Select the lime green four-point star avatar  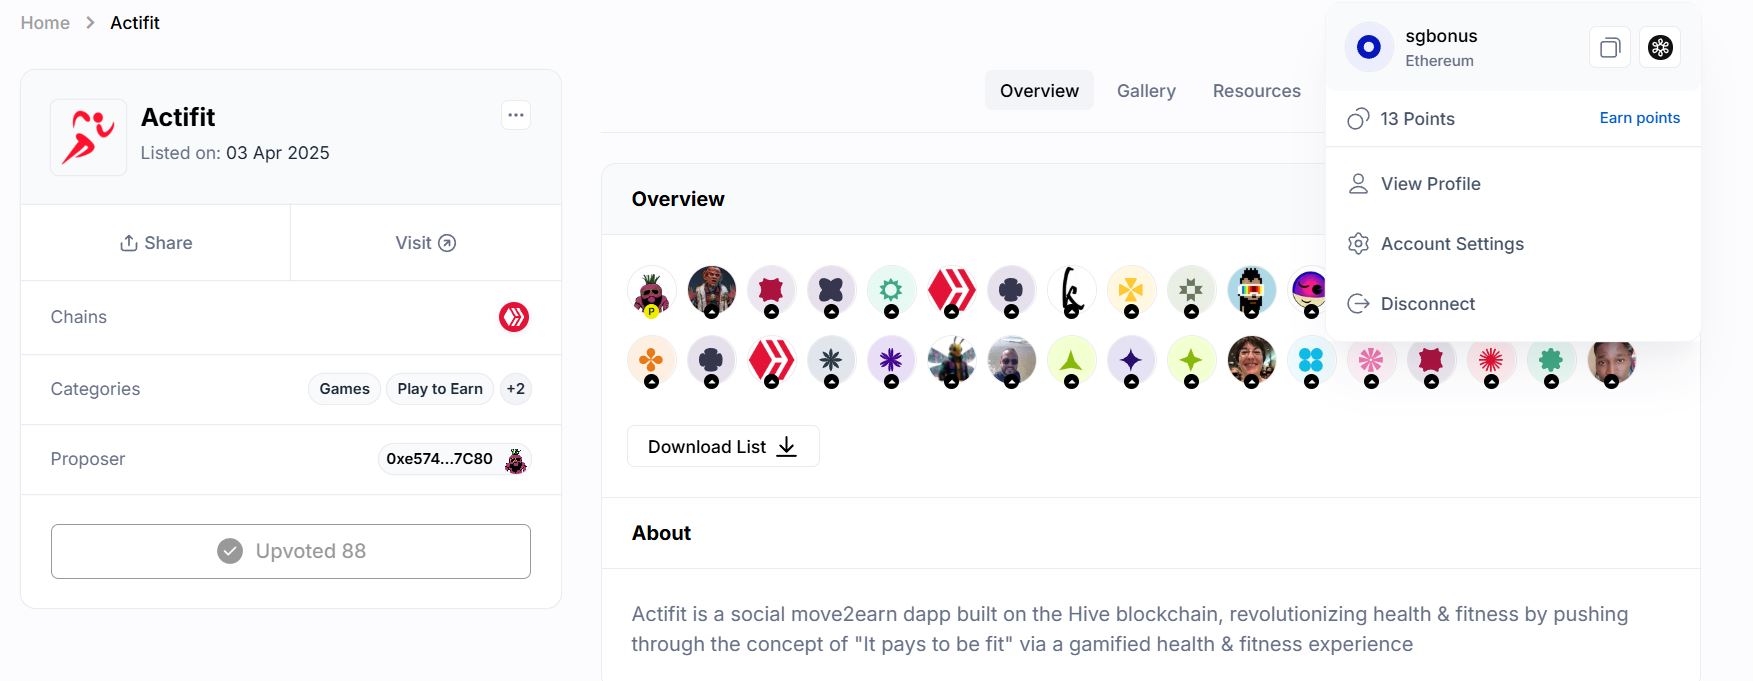point(1192,362)
